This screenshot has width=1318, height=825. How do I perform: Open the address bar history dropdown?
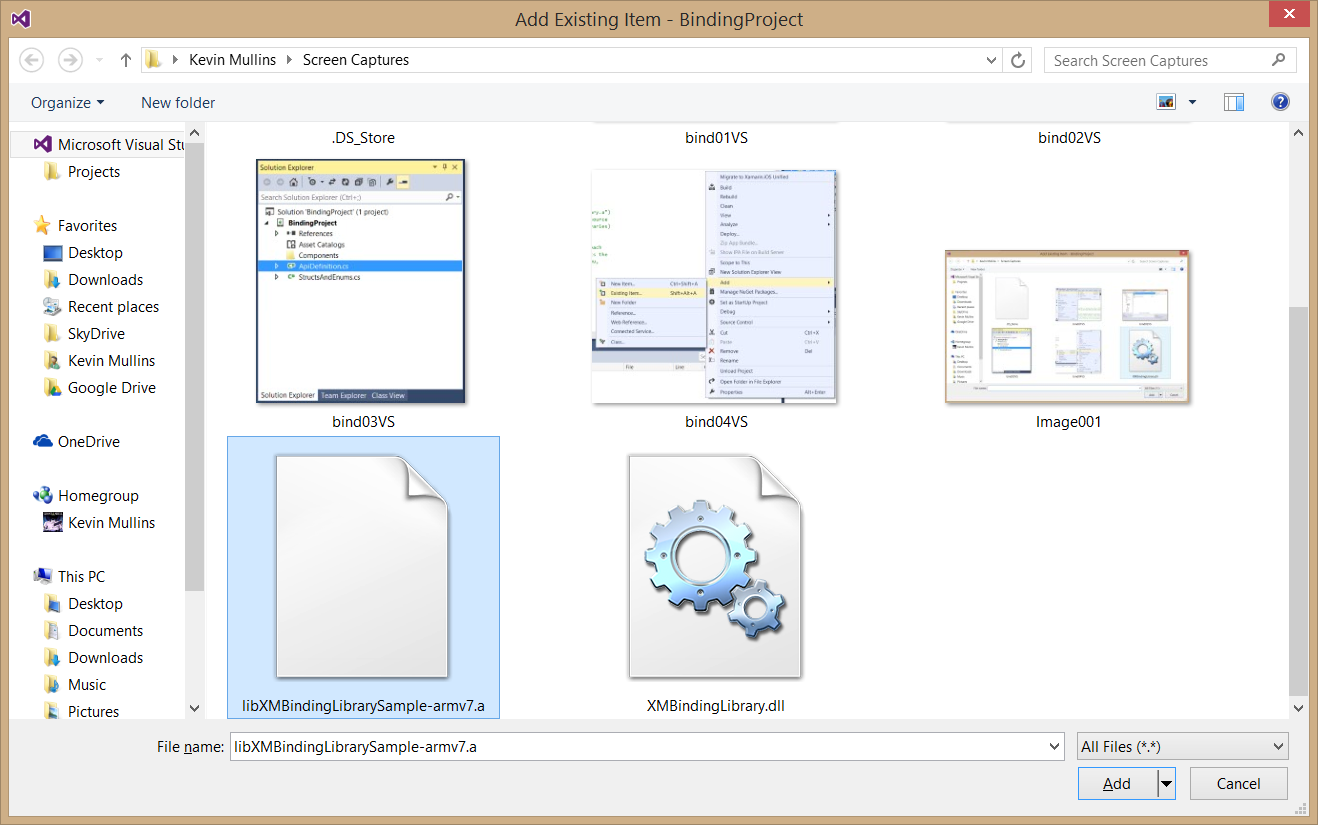(991, 60)
